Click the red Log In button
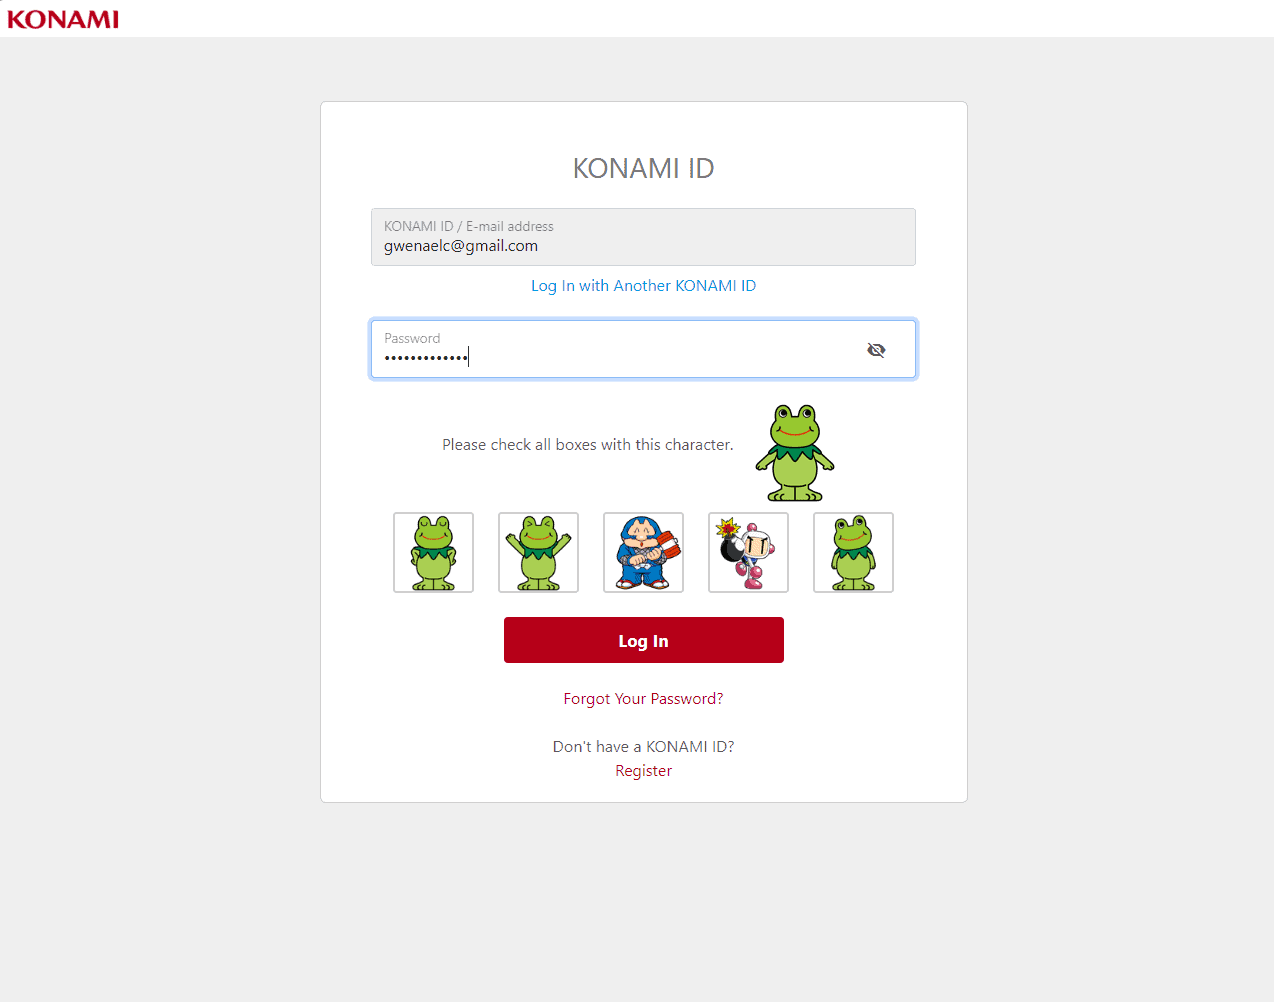This screenshot has height=1002, width=1274. (x=643, y=640)
